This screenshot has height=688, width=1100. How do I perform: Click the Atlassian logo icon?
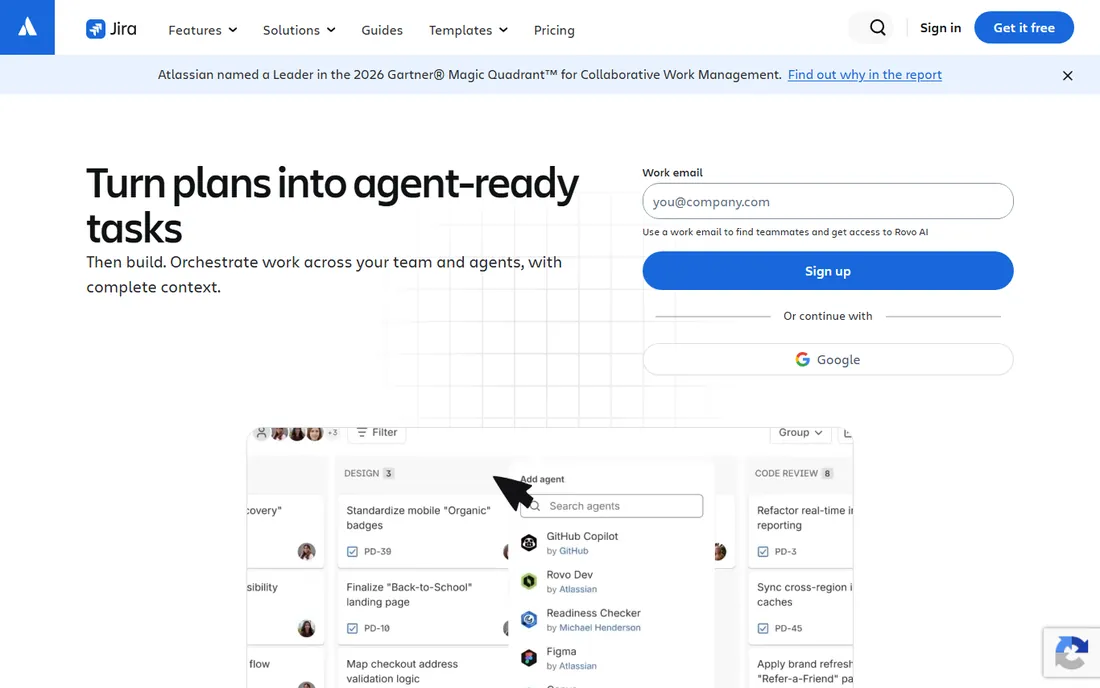click(x=27, y=27)
